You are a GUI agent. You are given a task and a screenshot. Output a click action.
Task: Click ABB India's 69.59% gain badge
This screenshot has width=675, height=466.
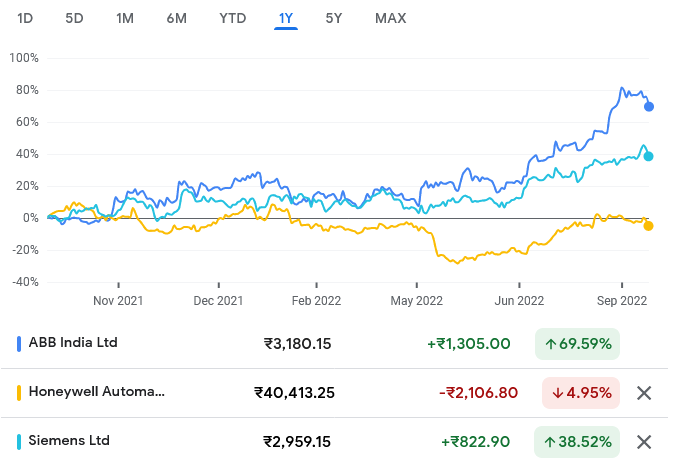click(578, 344)
